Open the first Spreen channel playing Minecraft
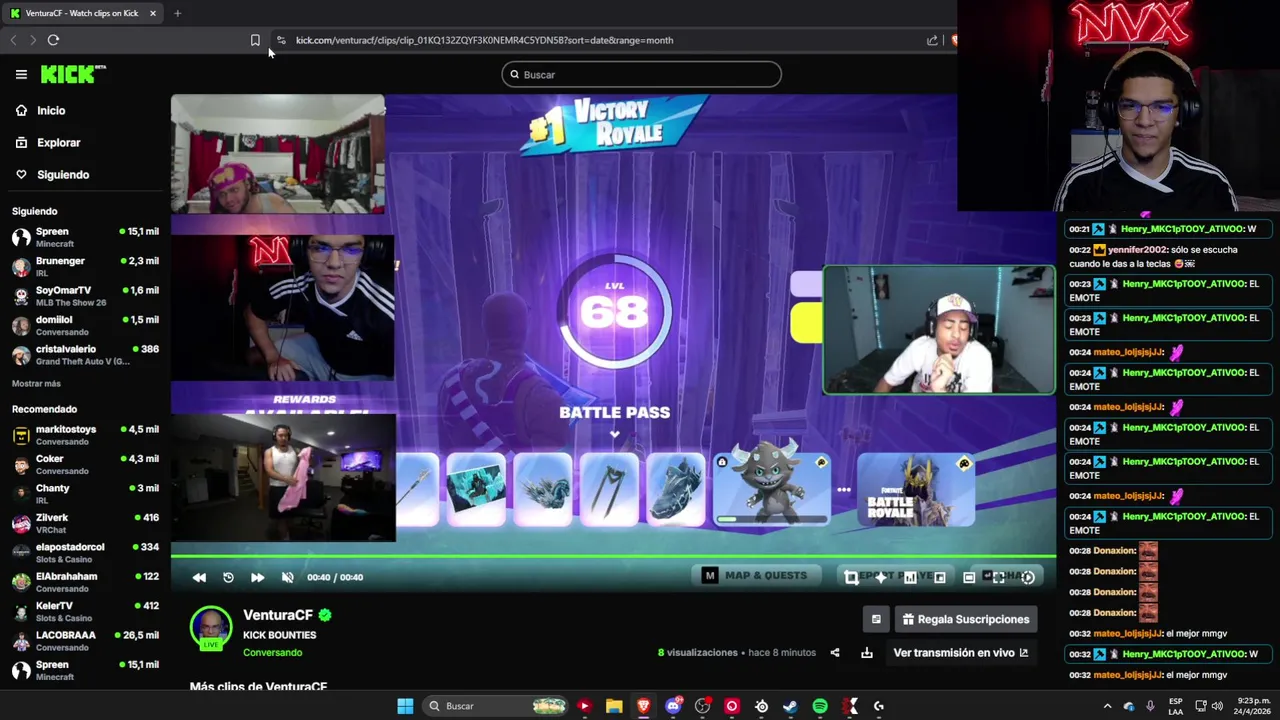The height and width of the screenshot is (720, 1280). [x=85, y=237]
